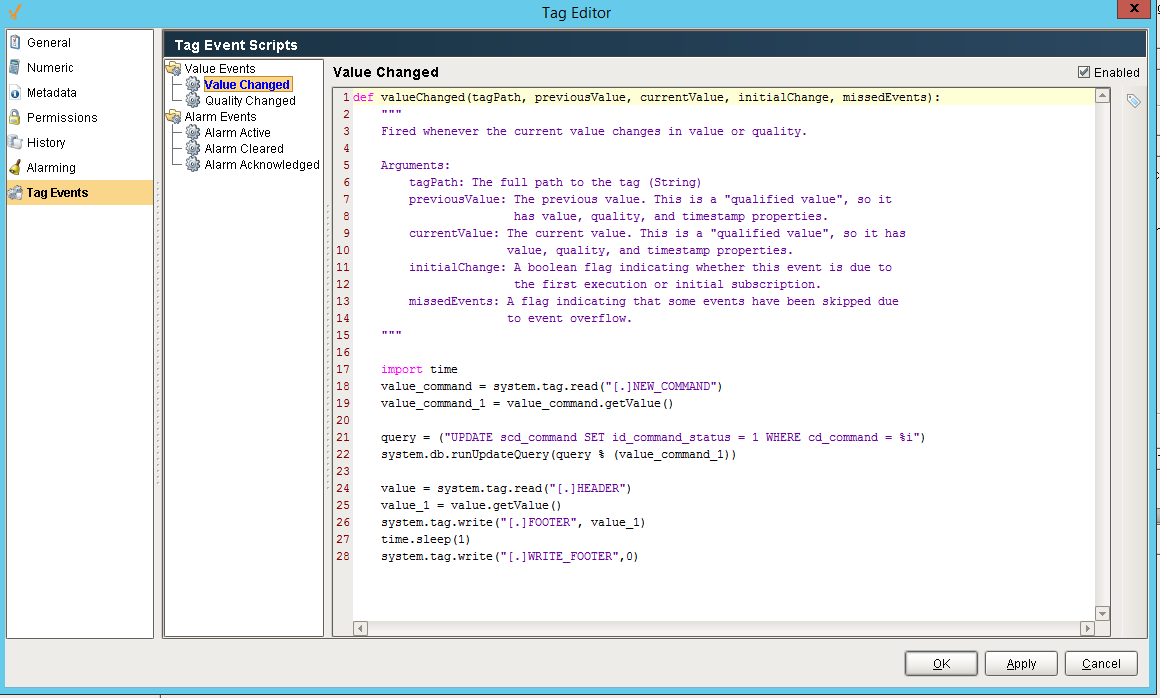Image resolution: width=1160 pixels, height=698 pixels.
Task: Click line 1 def valueChanged code
Action: click(647, 97)
